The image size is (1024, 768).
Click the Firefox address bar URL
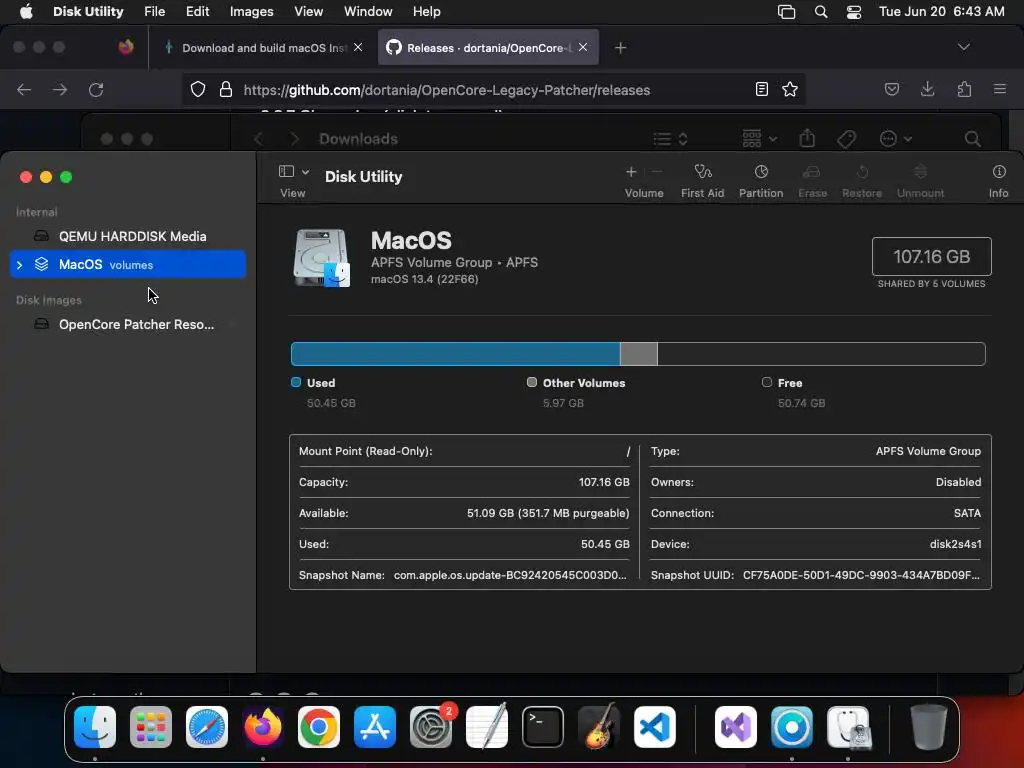pyautogui.click(x=447, y=89)
